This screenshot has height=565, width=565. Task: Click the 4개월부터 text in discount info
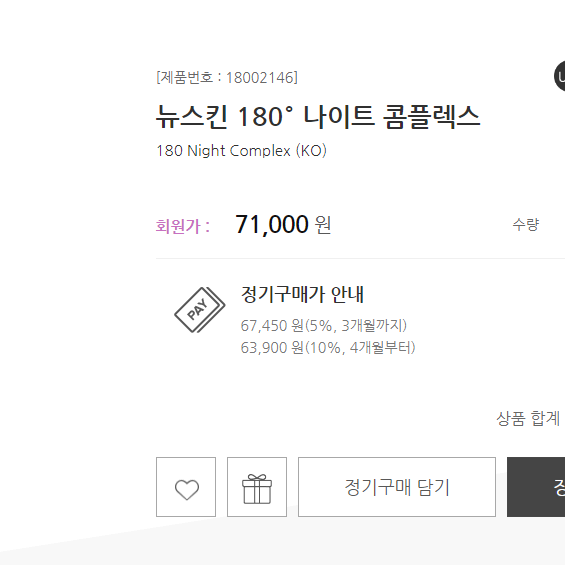[x=382, y=348]
